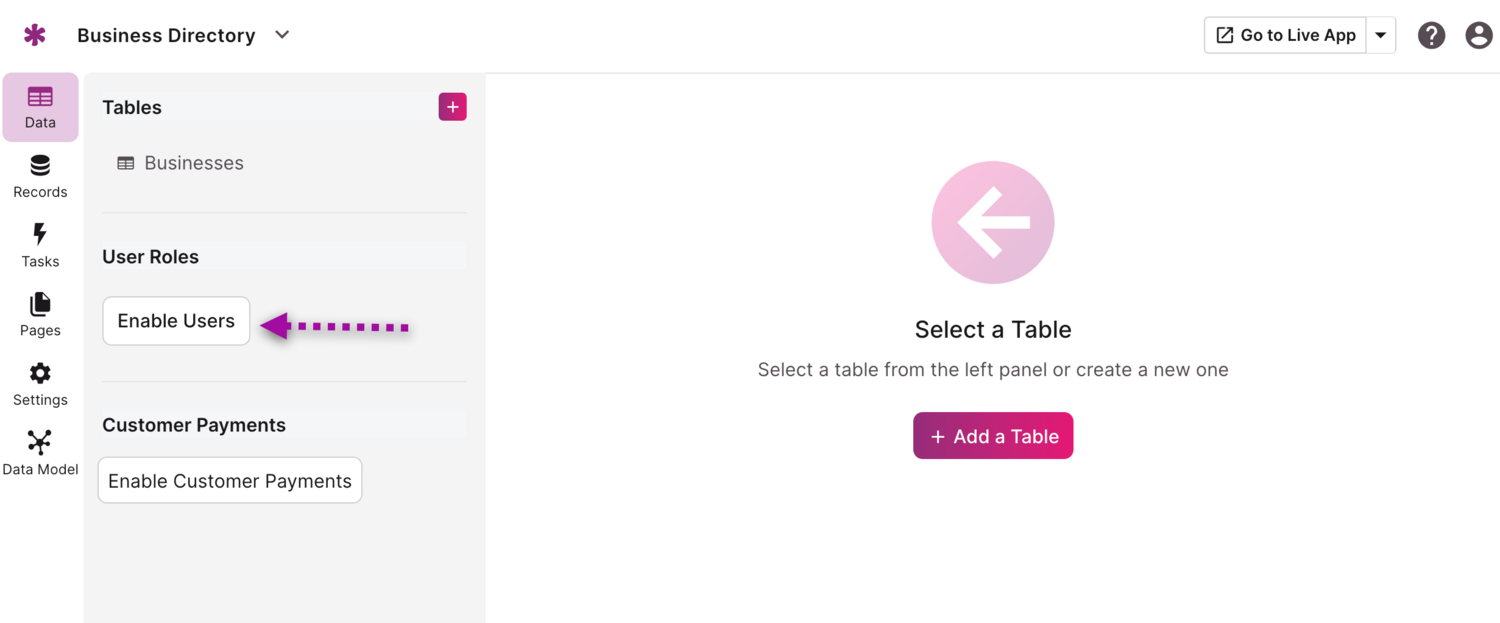Click the help question mark icon
1500x623 pixels.
tap(1431, 35)
